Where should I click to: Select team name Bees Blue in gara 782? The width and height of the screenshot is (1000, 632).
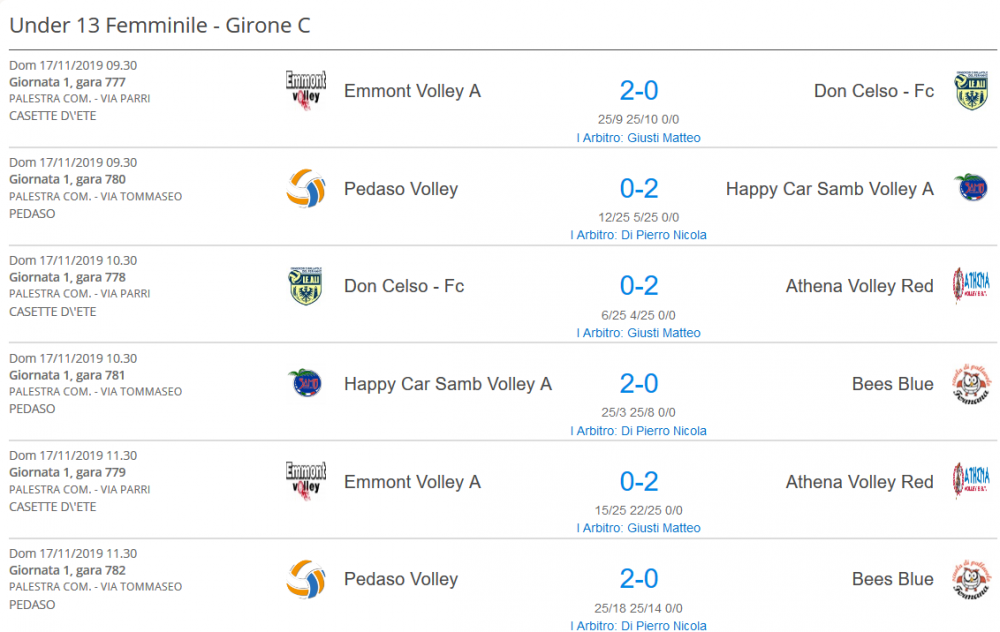tap(892, 579)
